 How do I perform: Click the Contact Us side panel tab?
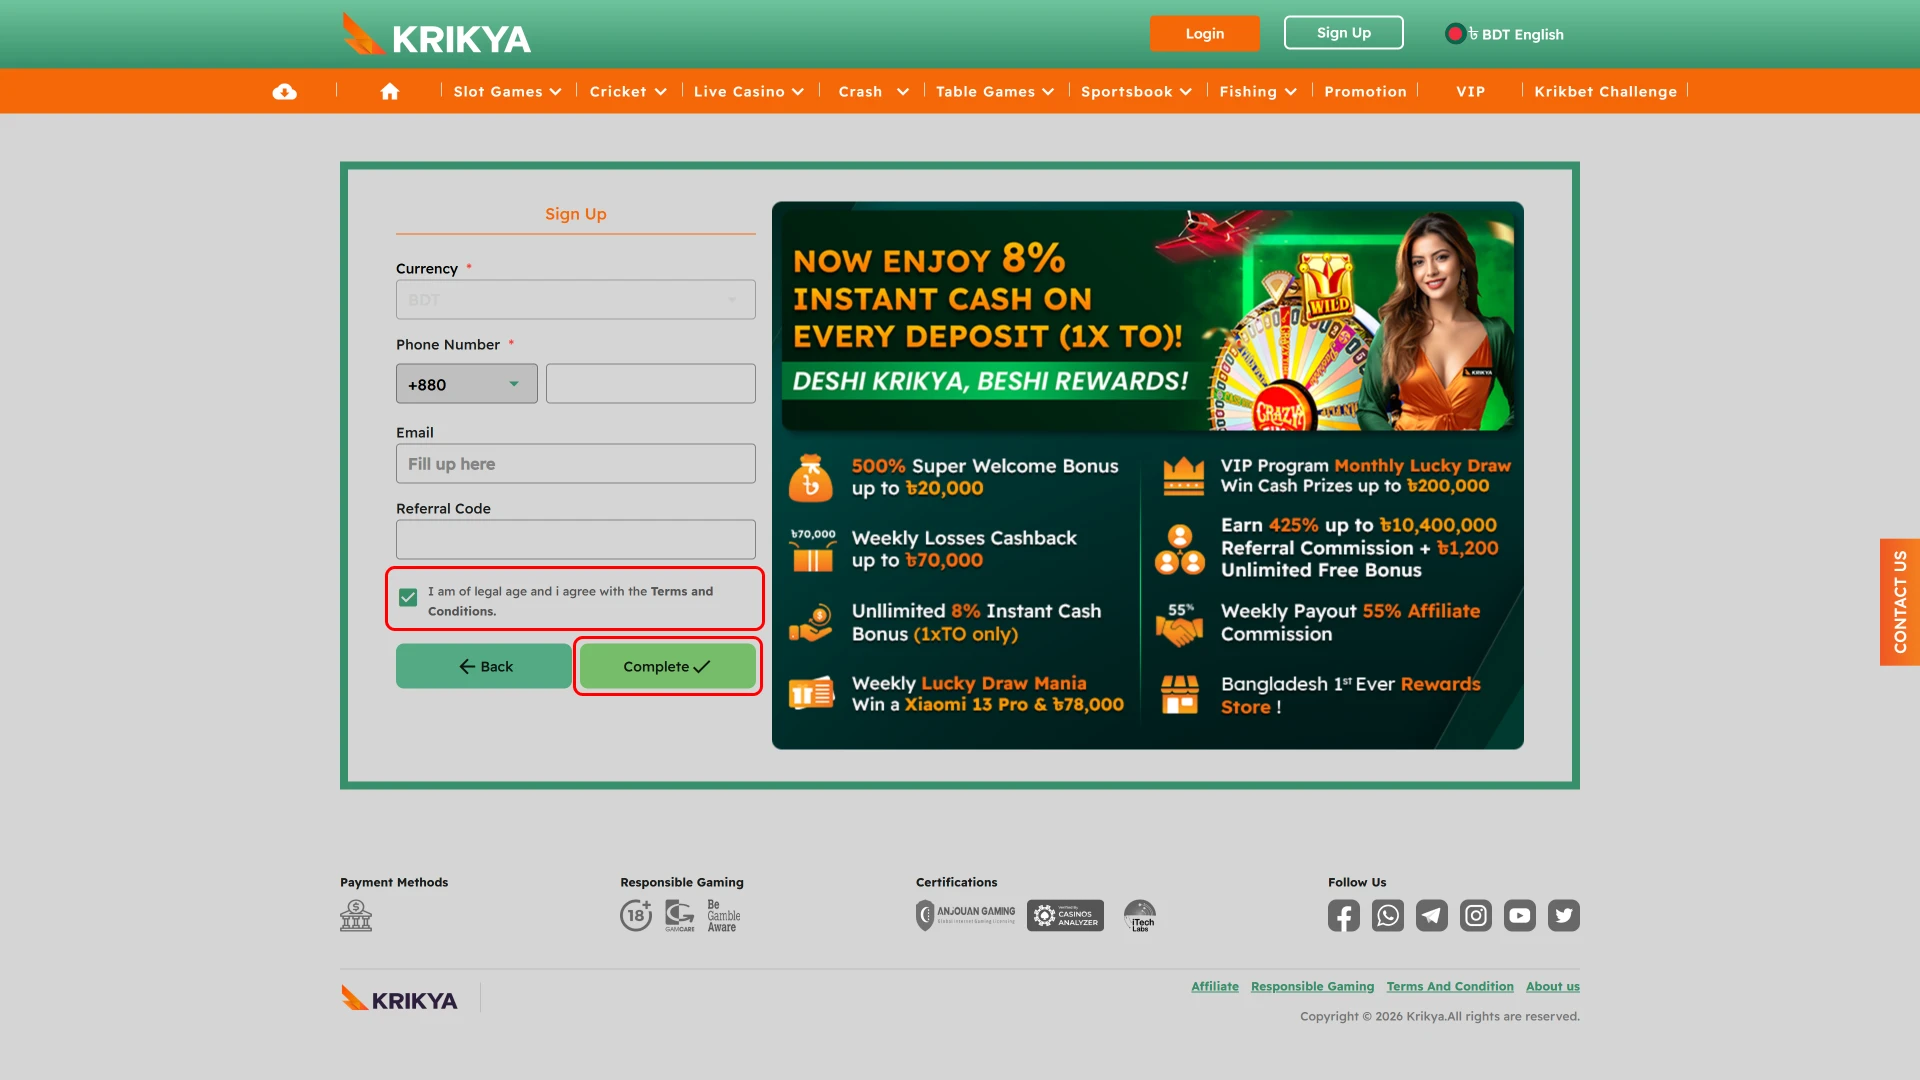tap(1901, 602)
